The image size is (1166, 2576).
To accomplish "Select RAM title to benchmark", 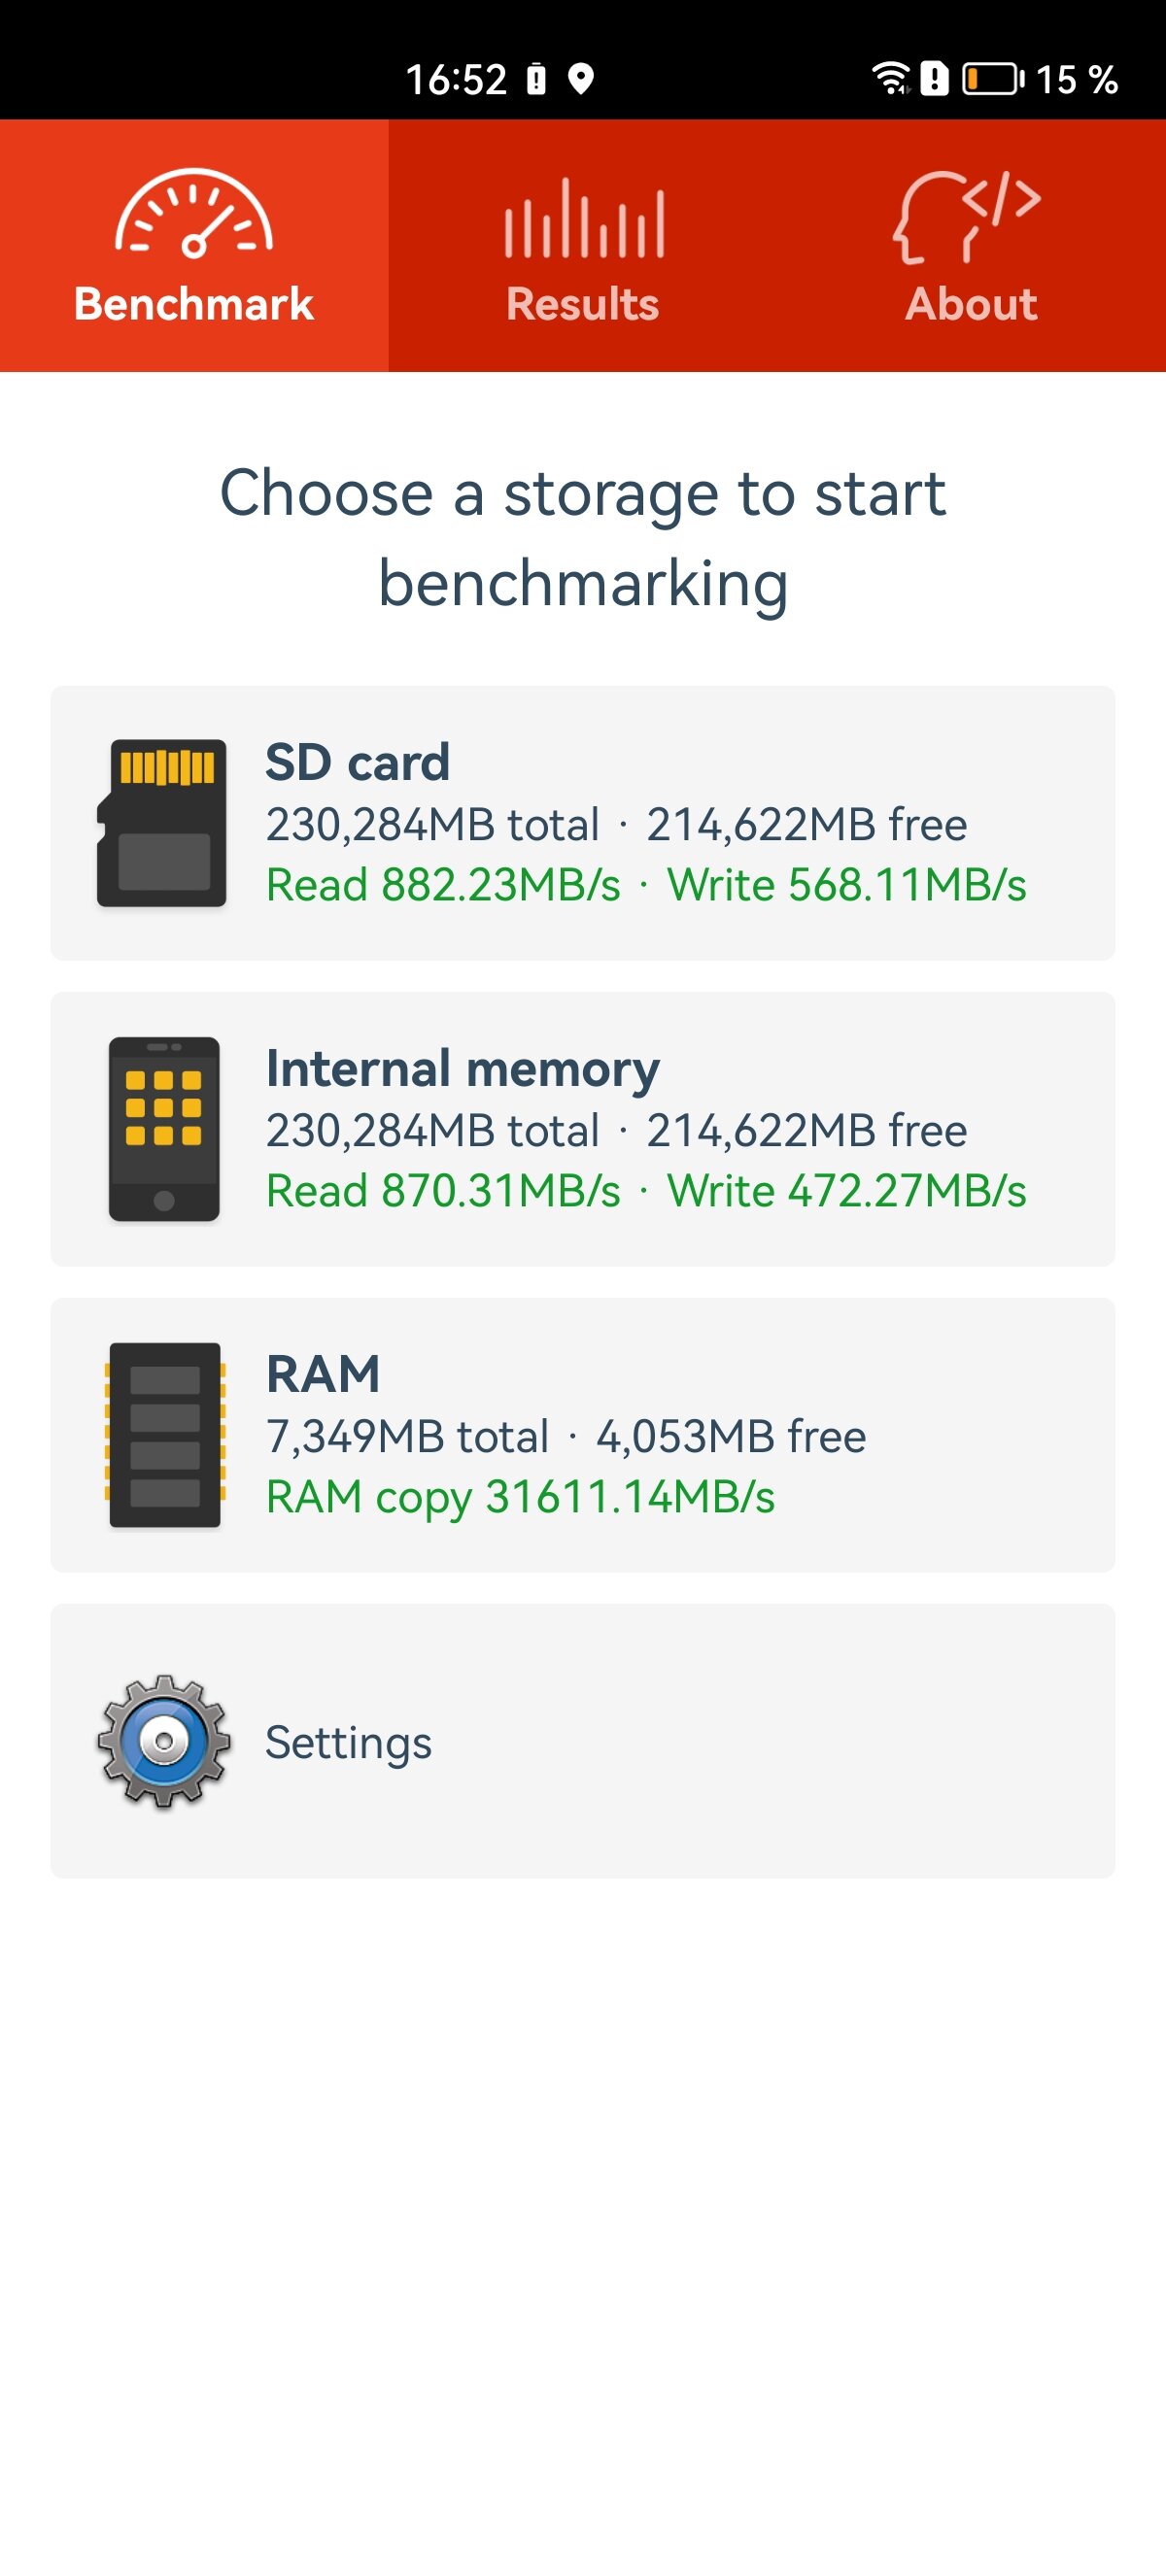I will 323,1374.
